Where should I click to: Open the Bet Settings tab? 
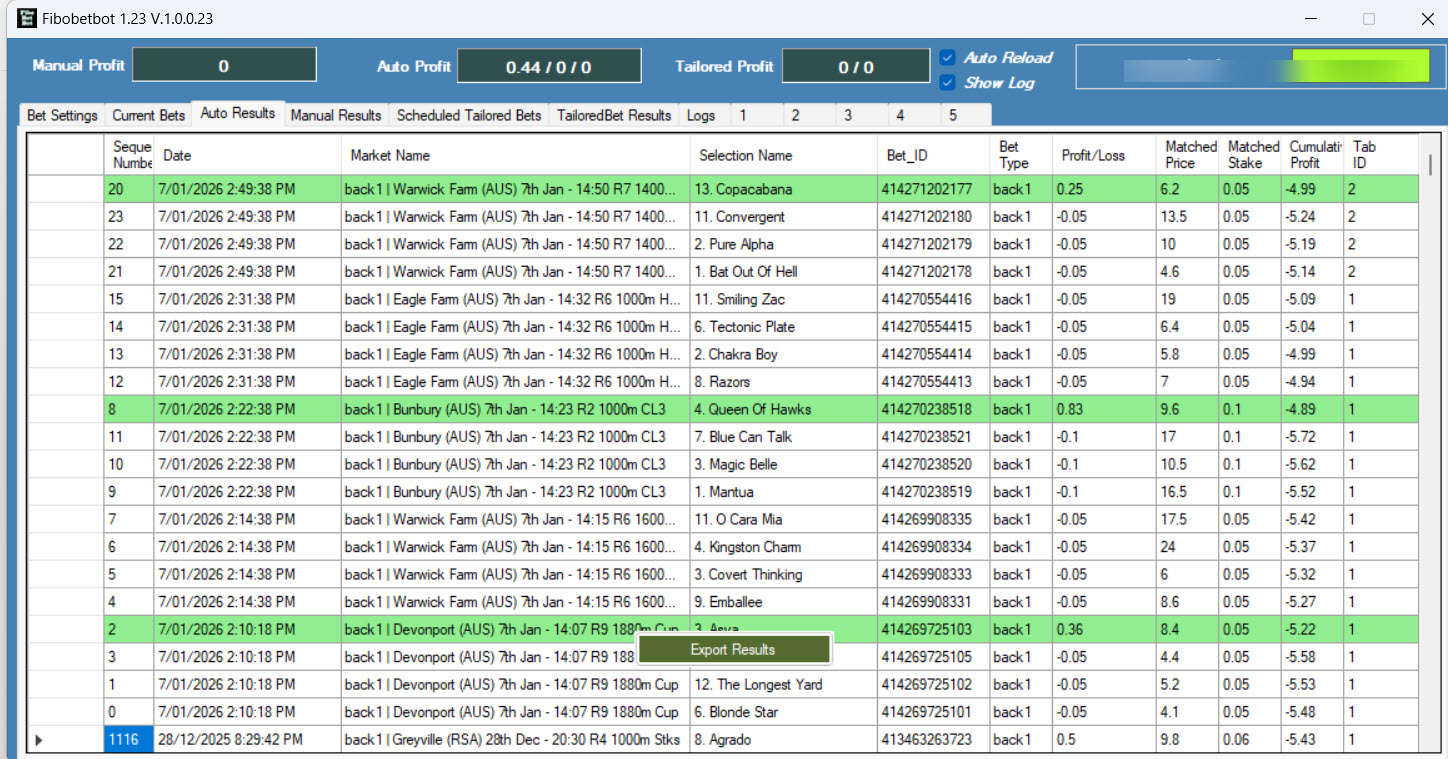(62, 115)
